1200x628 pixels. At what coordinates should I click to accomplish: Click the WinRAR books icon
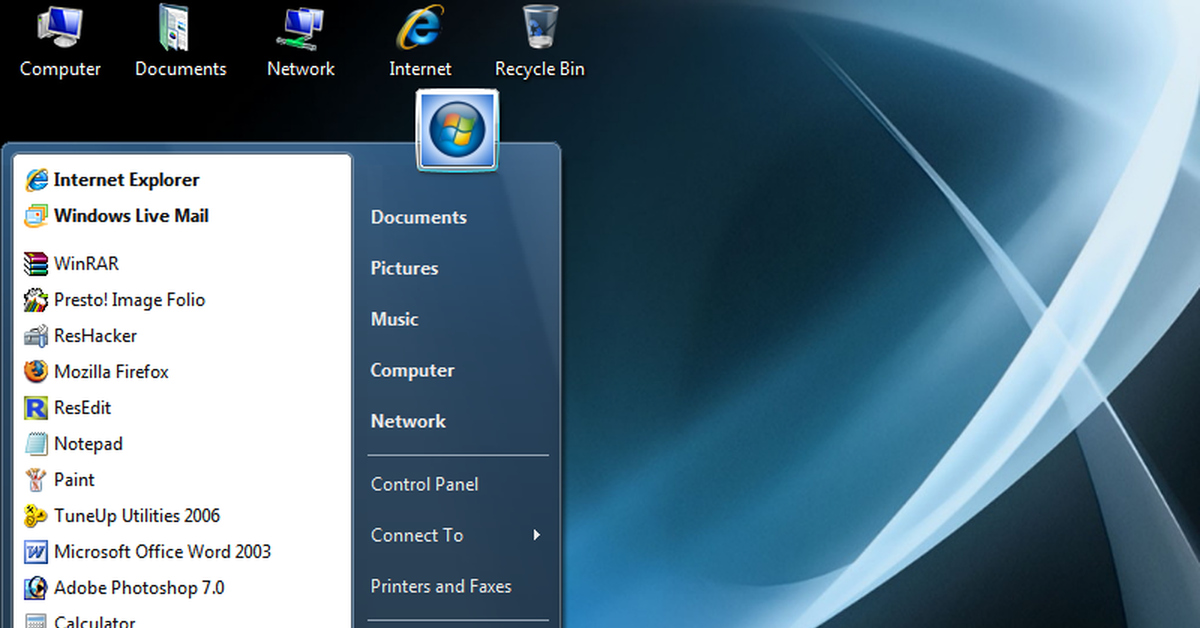pos(37,264)
